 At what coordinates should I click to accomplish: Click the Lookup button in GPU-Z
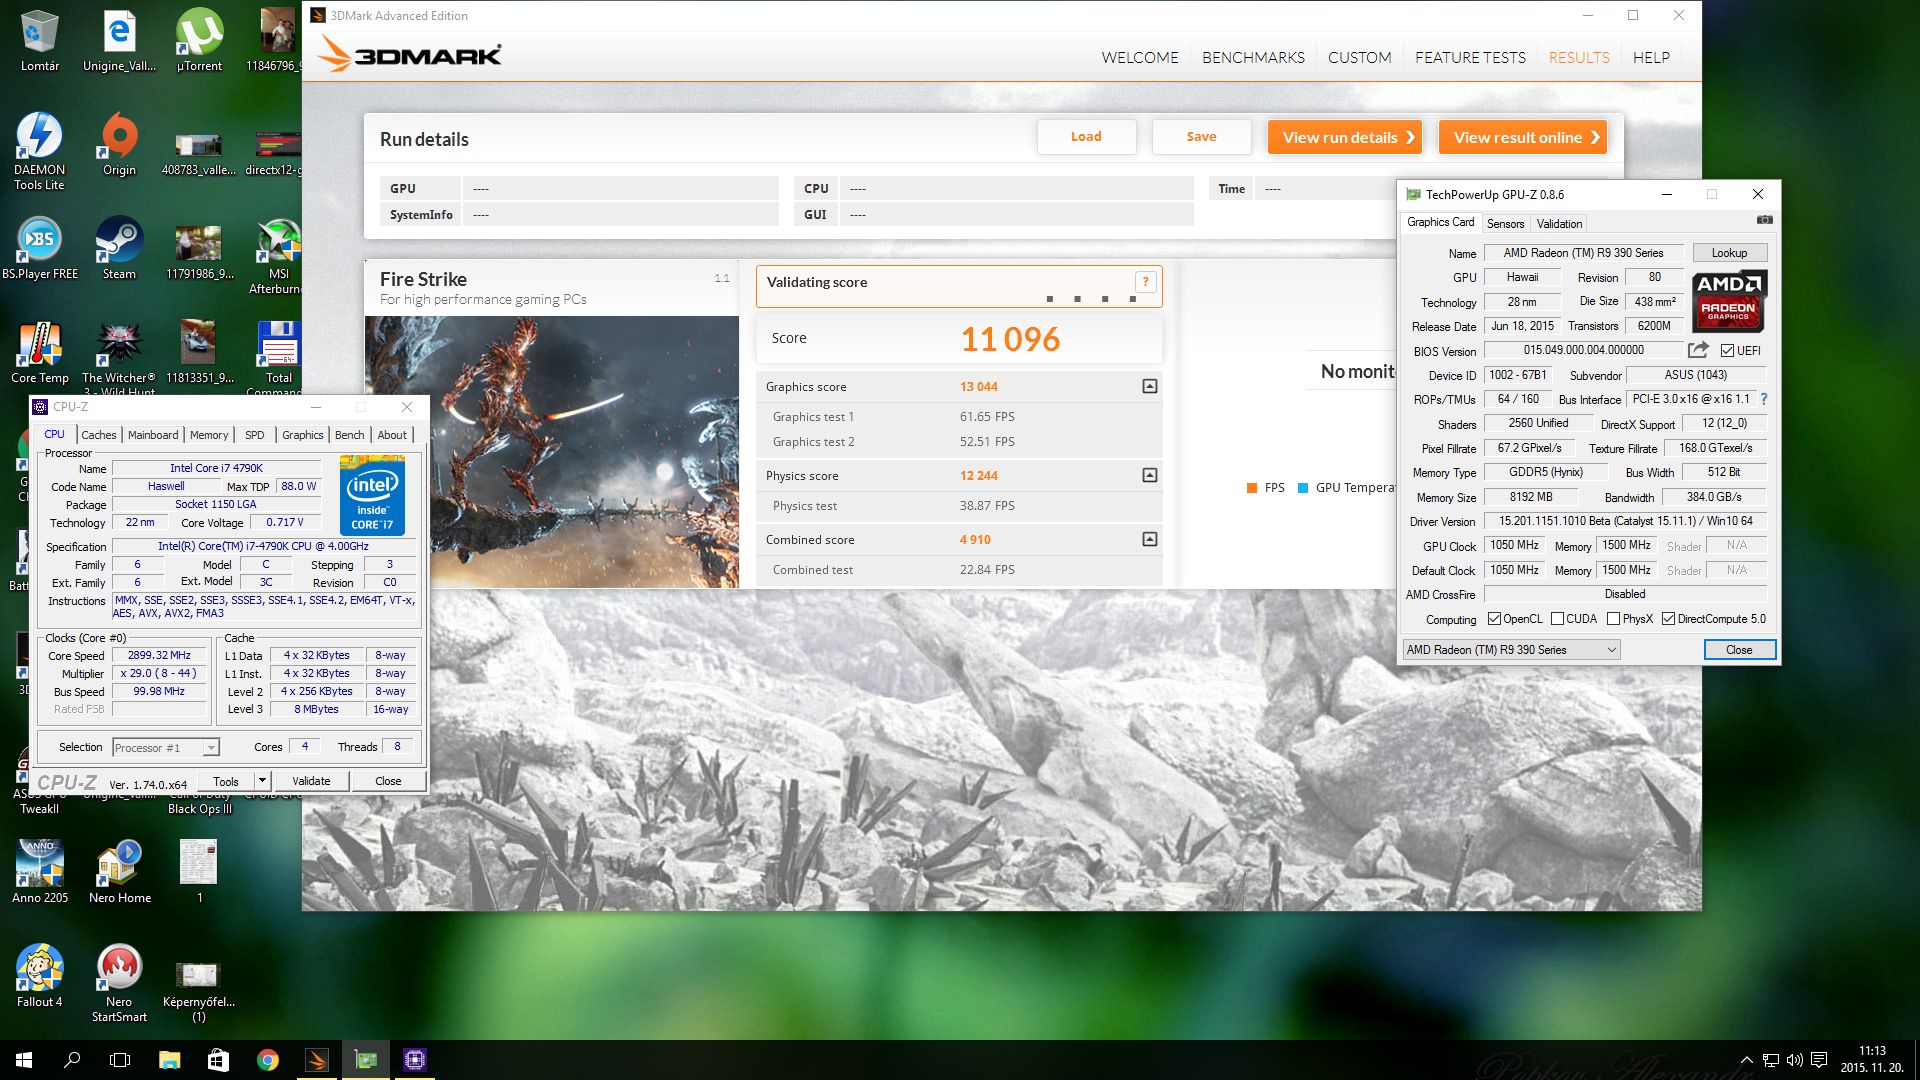(1729, 253)
